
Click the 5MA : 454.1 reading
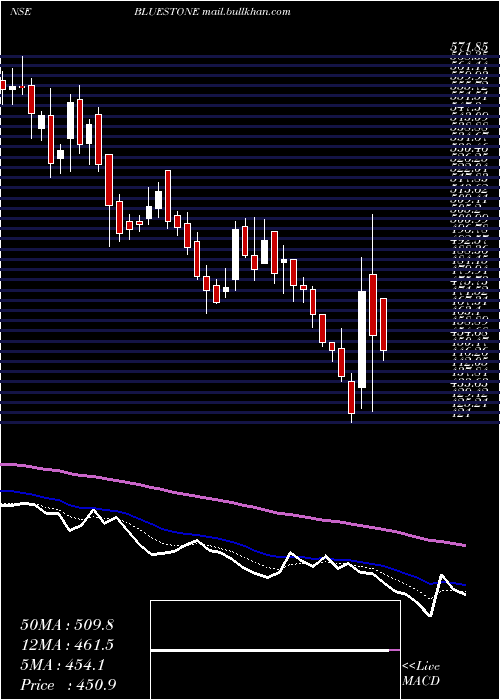coord(62,665)
